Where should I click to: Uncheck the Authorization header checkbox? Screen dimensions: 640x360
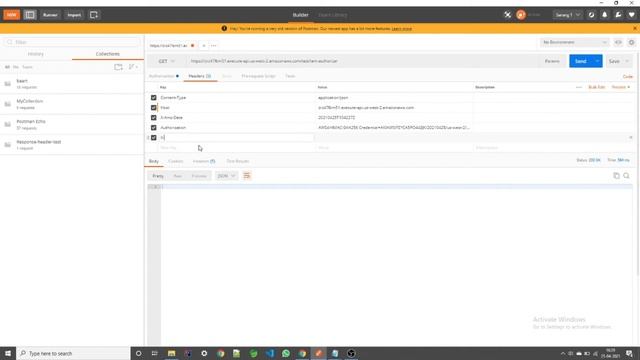click(153, 128)
